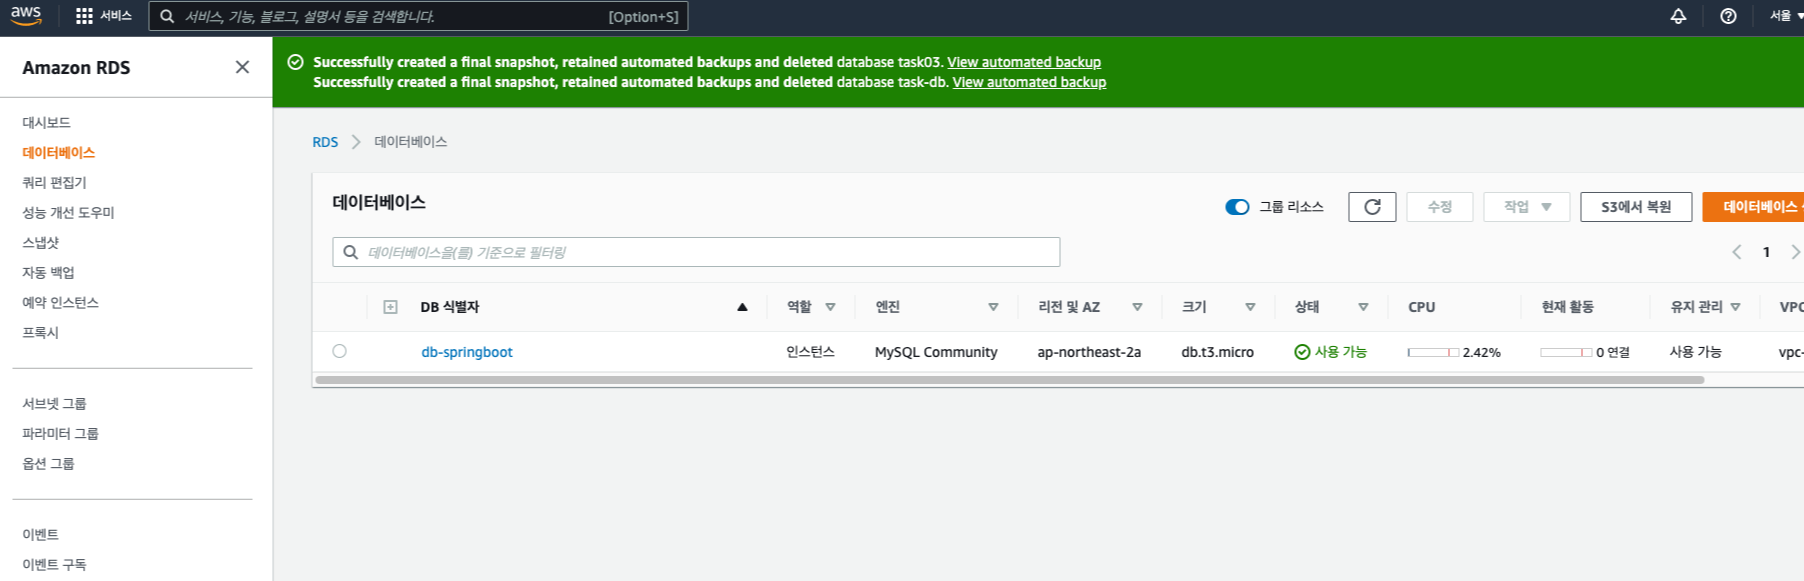Expand all rows with plus icon
Screen dimensions: 1804x581
390,307
